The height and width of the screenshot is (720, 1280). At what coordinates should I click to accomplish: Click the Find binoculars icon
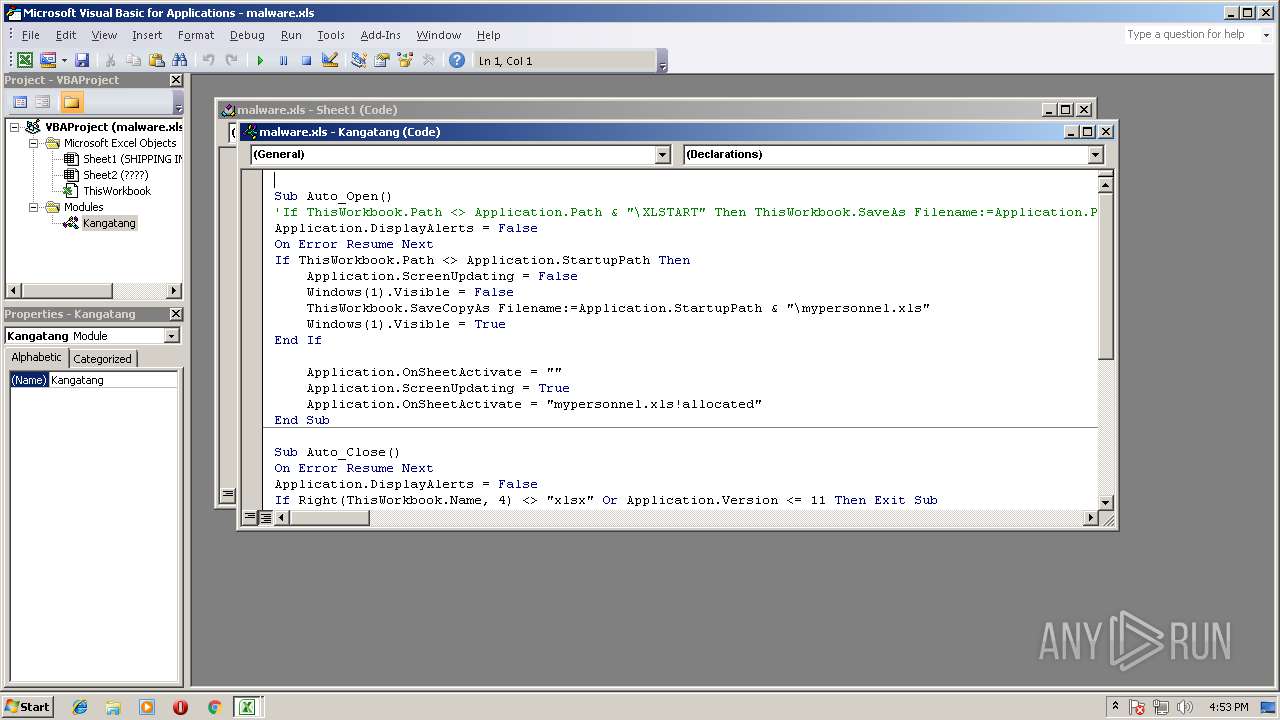click(x=180, y=61)
